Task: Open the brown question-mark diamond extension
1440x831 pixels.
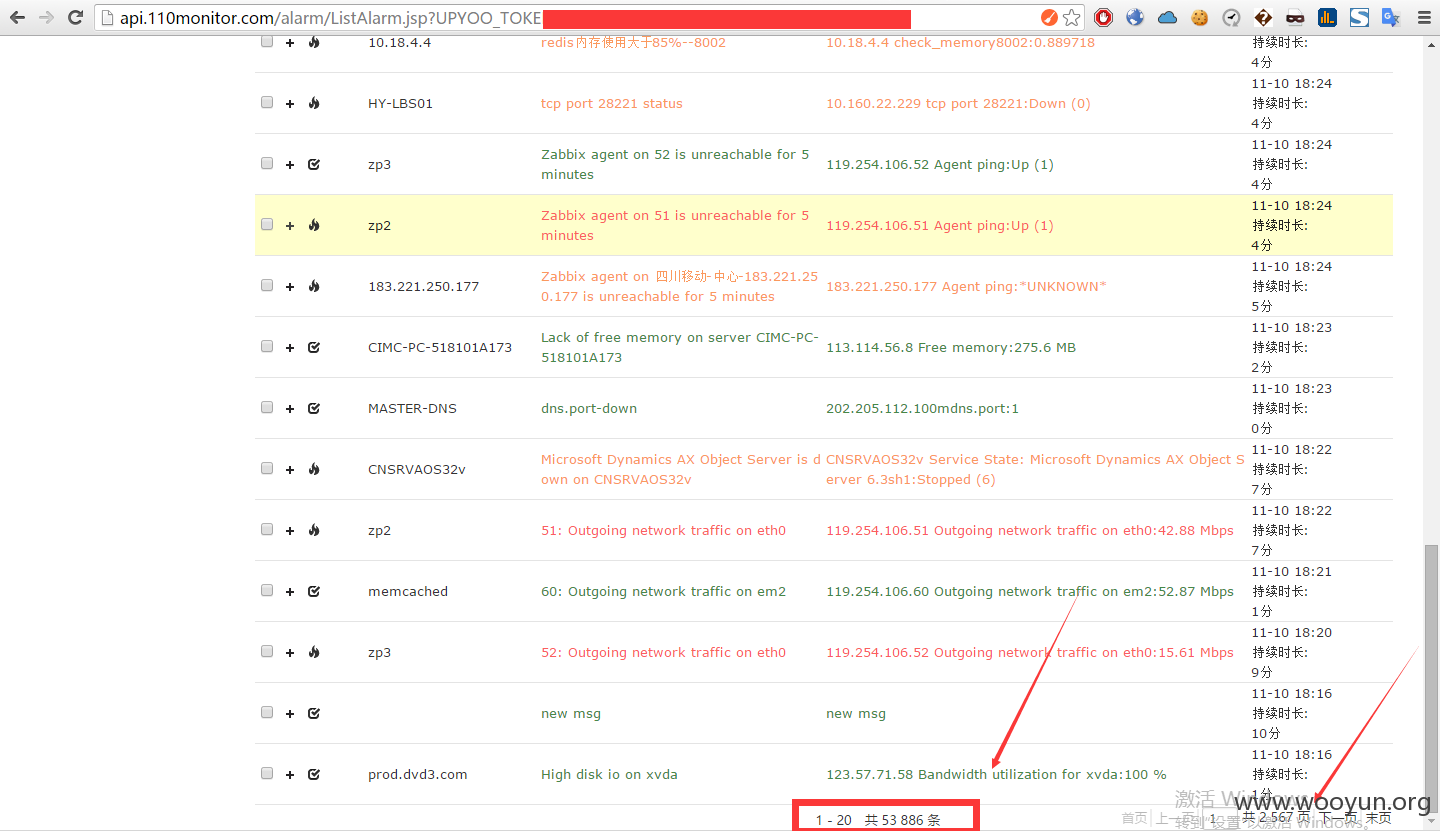Action: [1263, 17]
